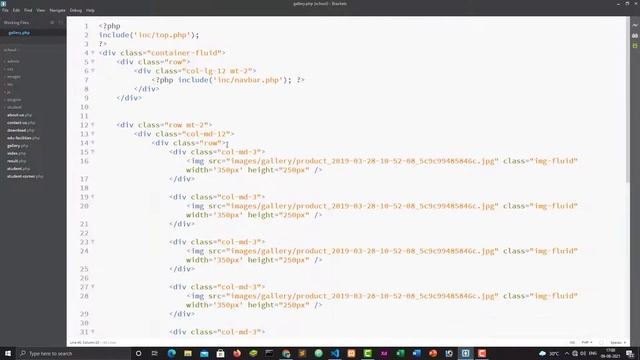Open the Debug menu
This screenshot has height=360, width=640.
tap(76, 10)
